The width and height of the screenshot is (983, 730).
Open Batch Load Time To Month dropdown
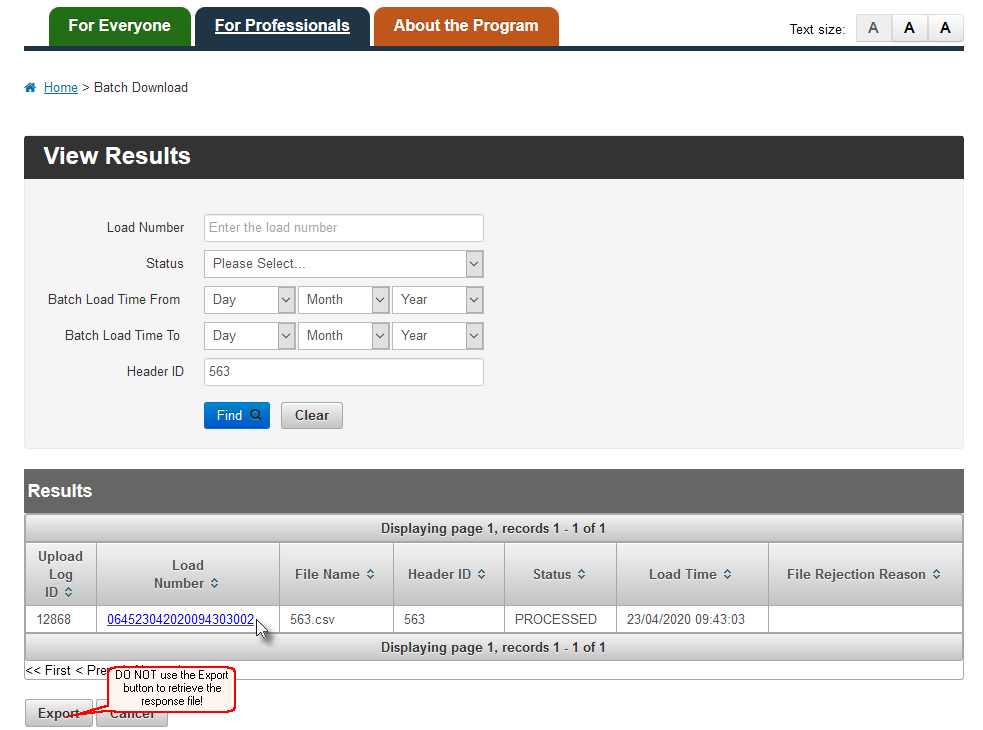[x=344, y=336]
